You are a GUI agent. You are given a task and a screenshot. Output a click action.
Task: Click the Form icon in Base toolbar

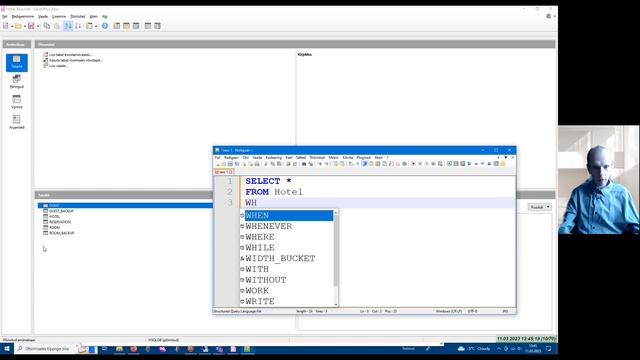pyautogui.click(x=89, y=26)
